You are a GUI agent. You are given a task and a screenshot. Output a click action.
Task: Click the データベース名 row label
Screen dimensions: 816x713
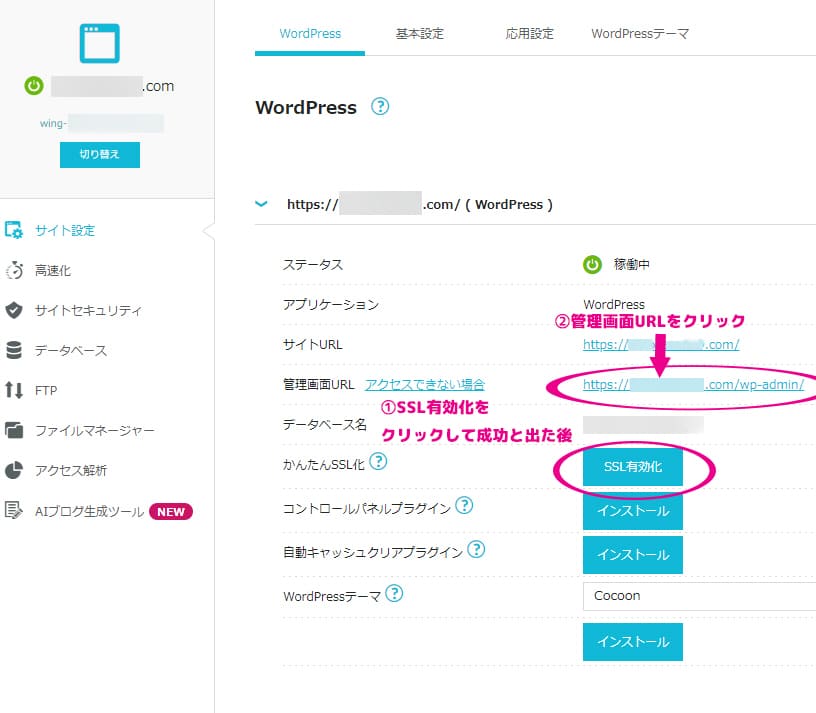click(x=325, y=425)
